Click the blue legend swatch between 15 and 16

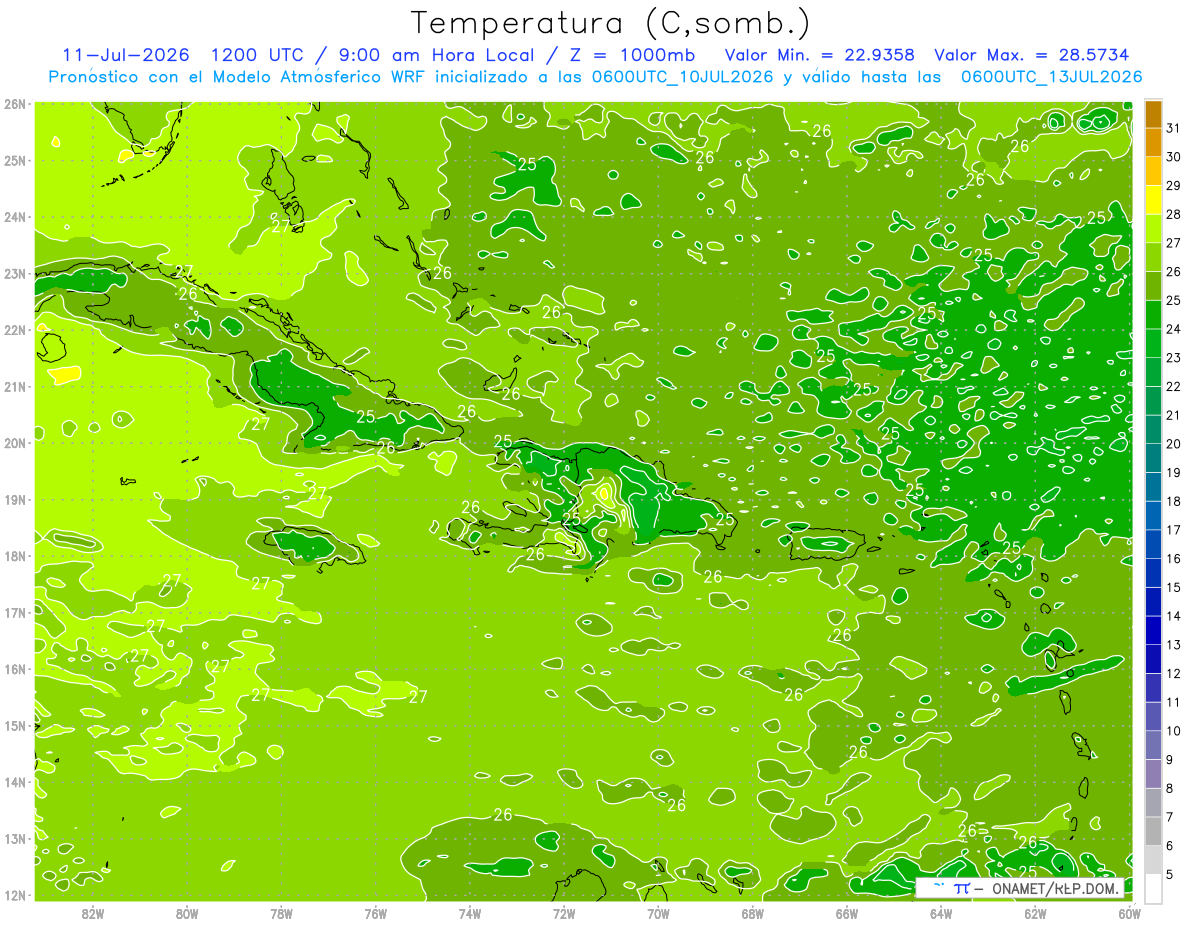click(1154, 573)
